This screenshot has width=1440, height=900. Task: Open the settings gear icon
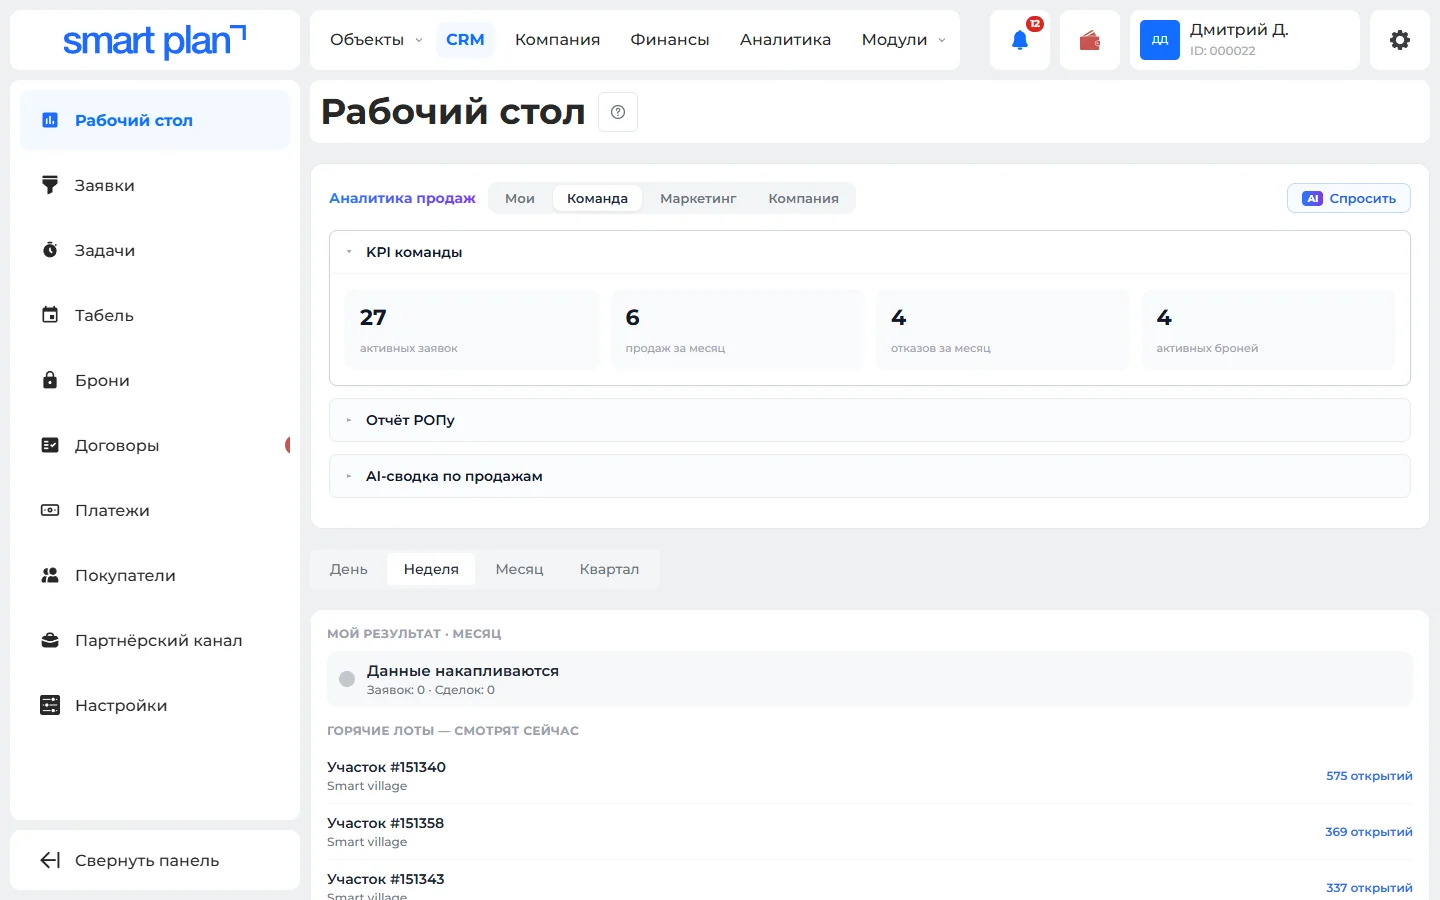(x=1400, y=40)
